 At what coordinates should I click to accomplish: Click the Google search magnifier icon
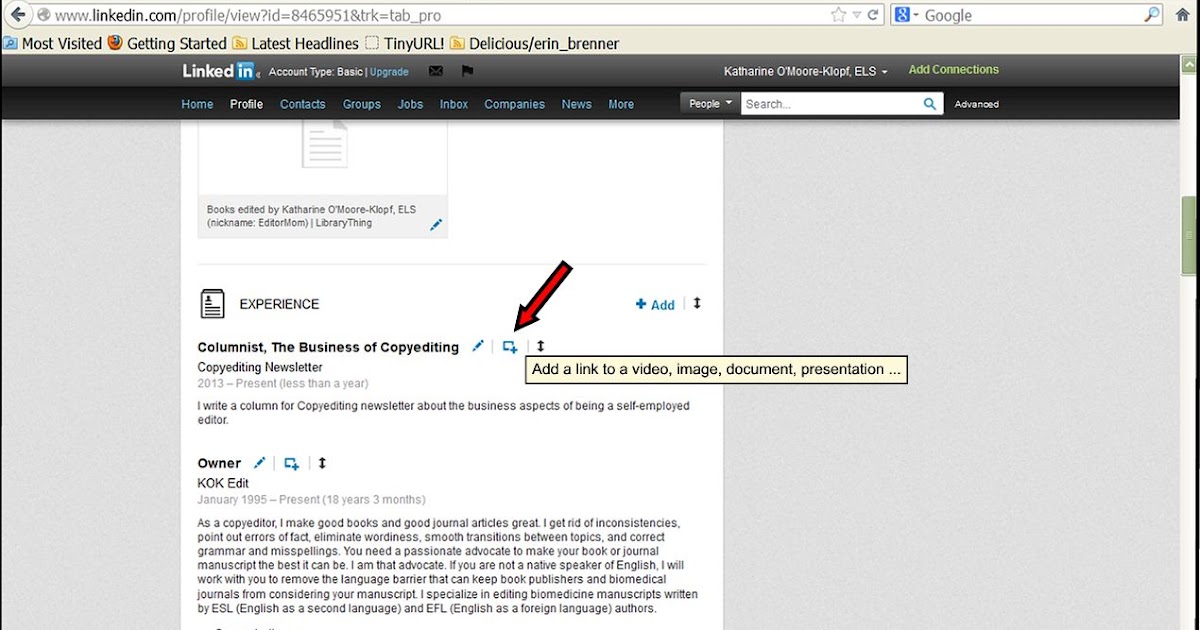1152,15
